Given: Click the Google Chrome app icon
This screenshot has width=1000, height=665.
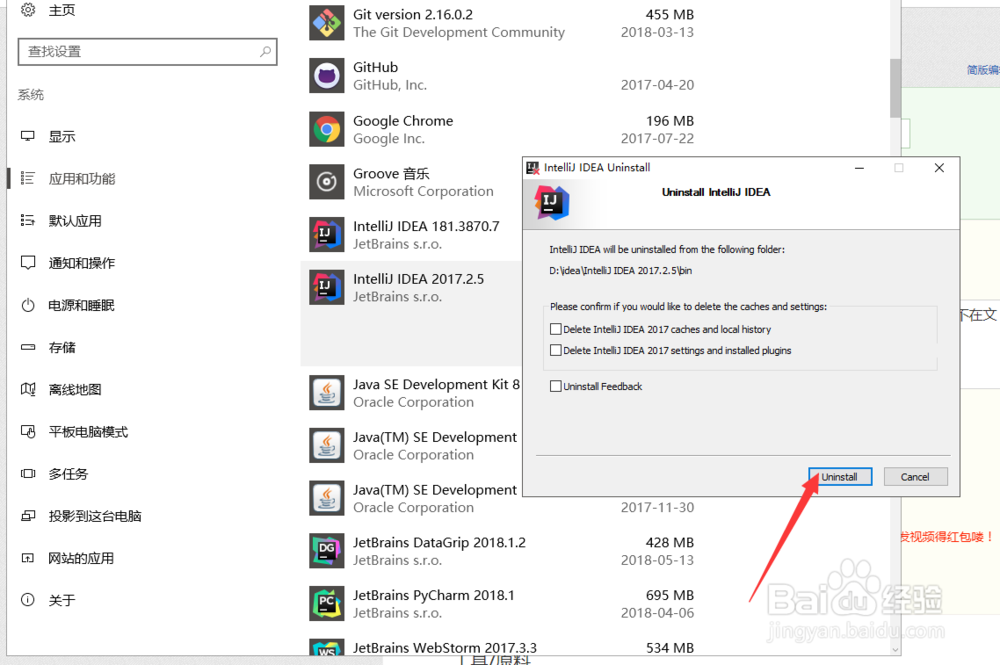Looking at the screenshot, I should [327, 129].
